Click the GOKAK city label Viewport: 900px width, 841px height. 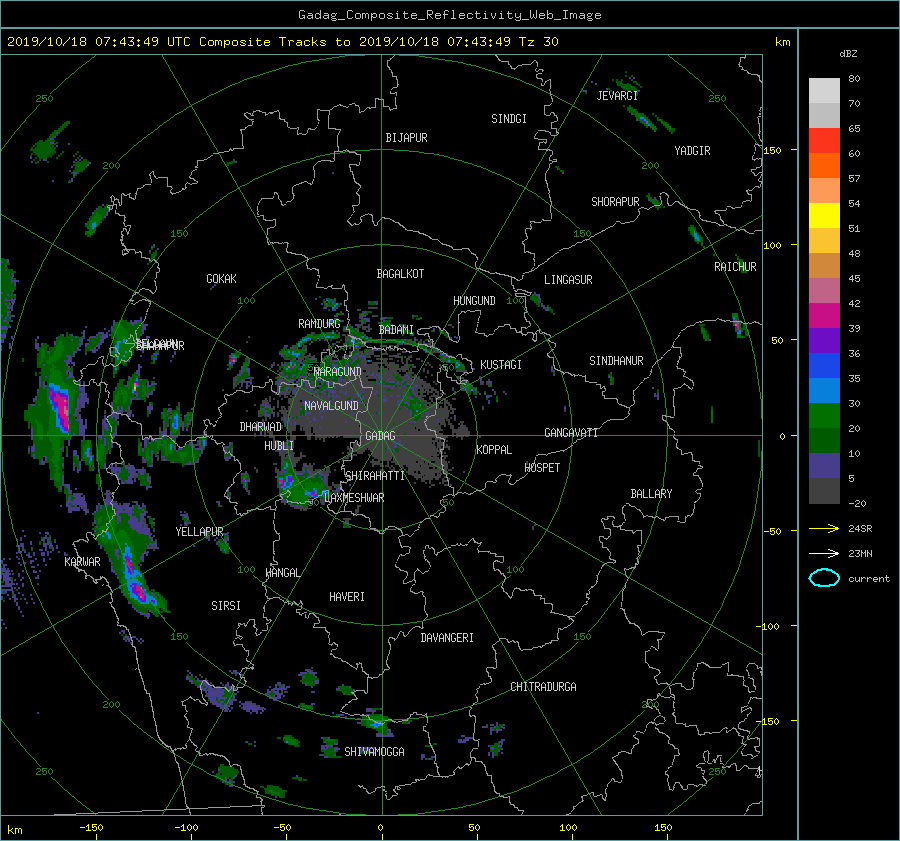(221, 279)
